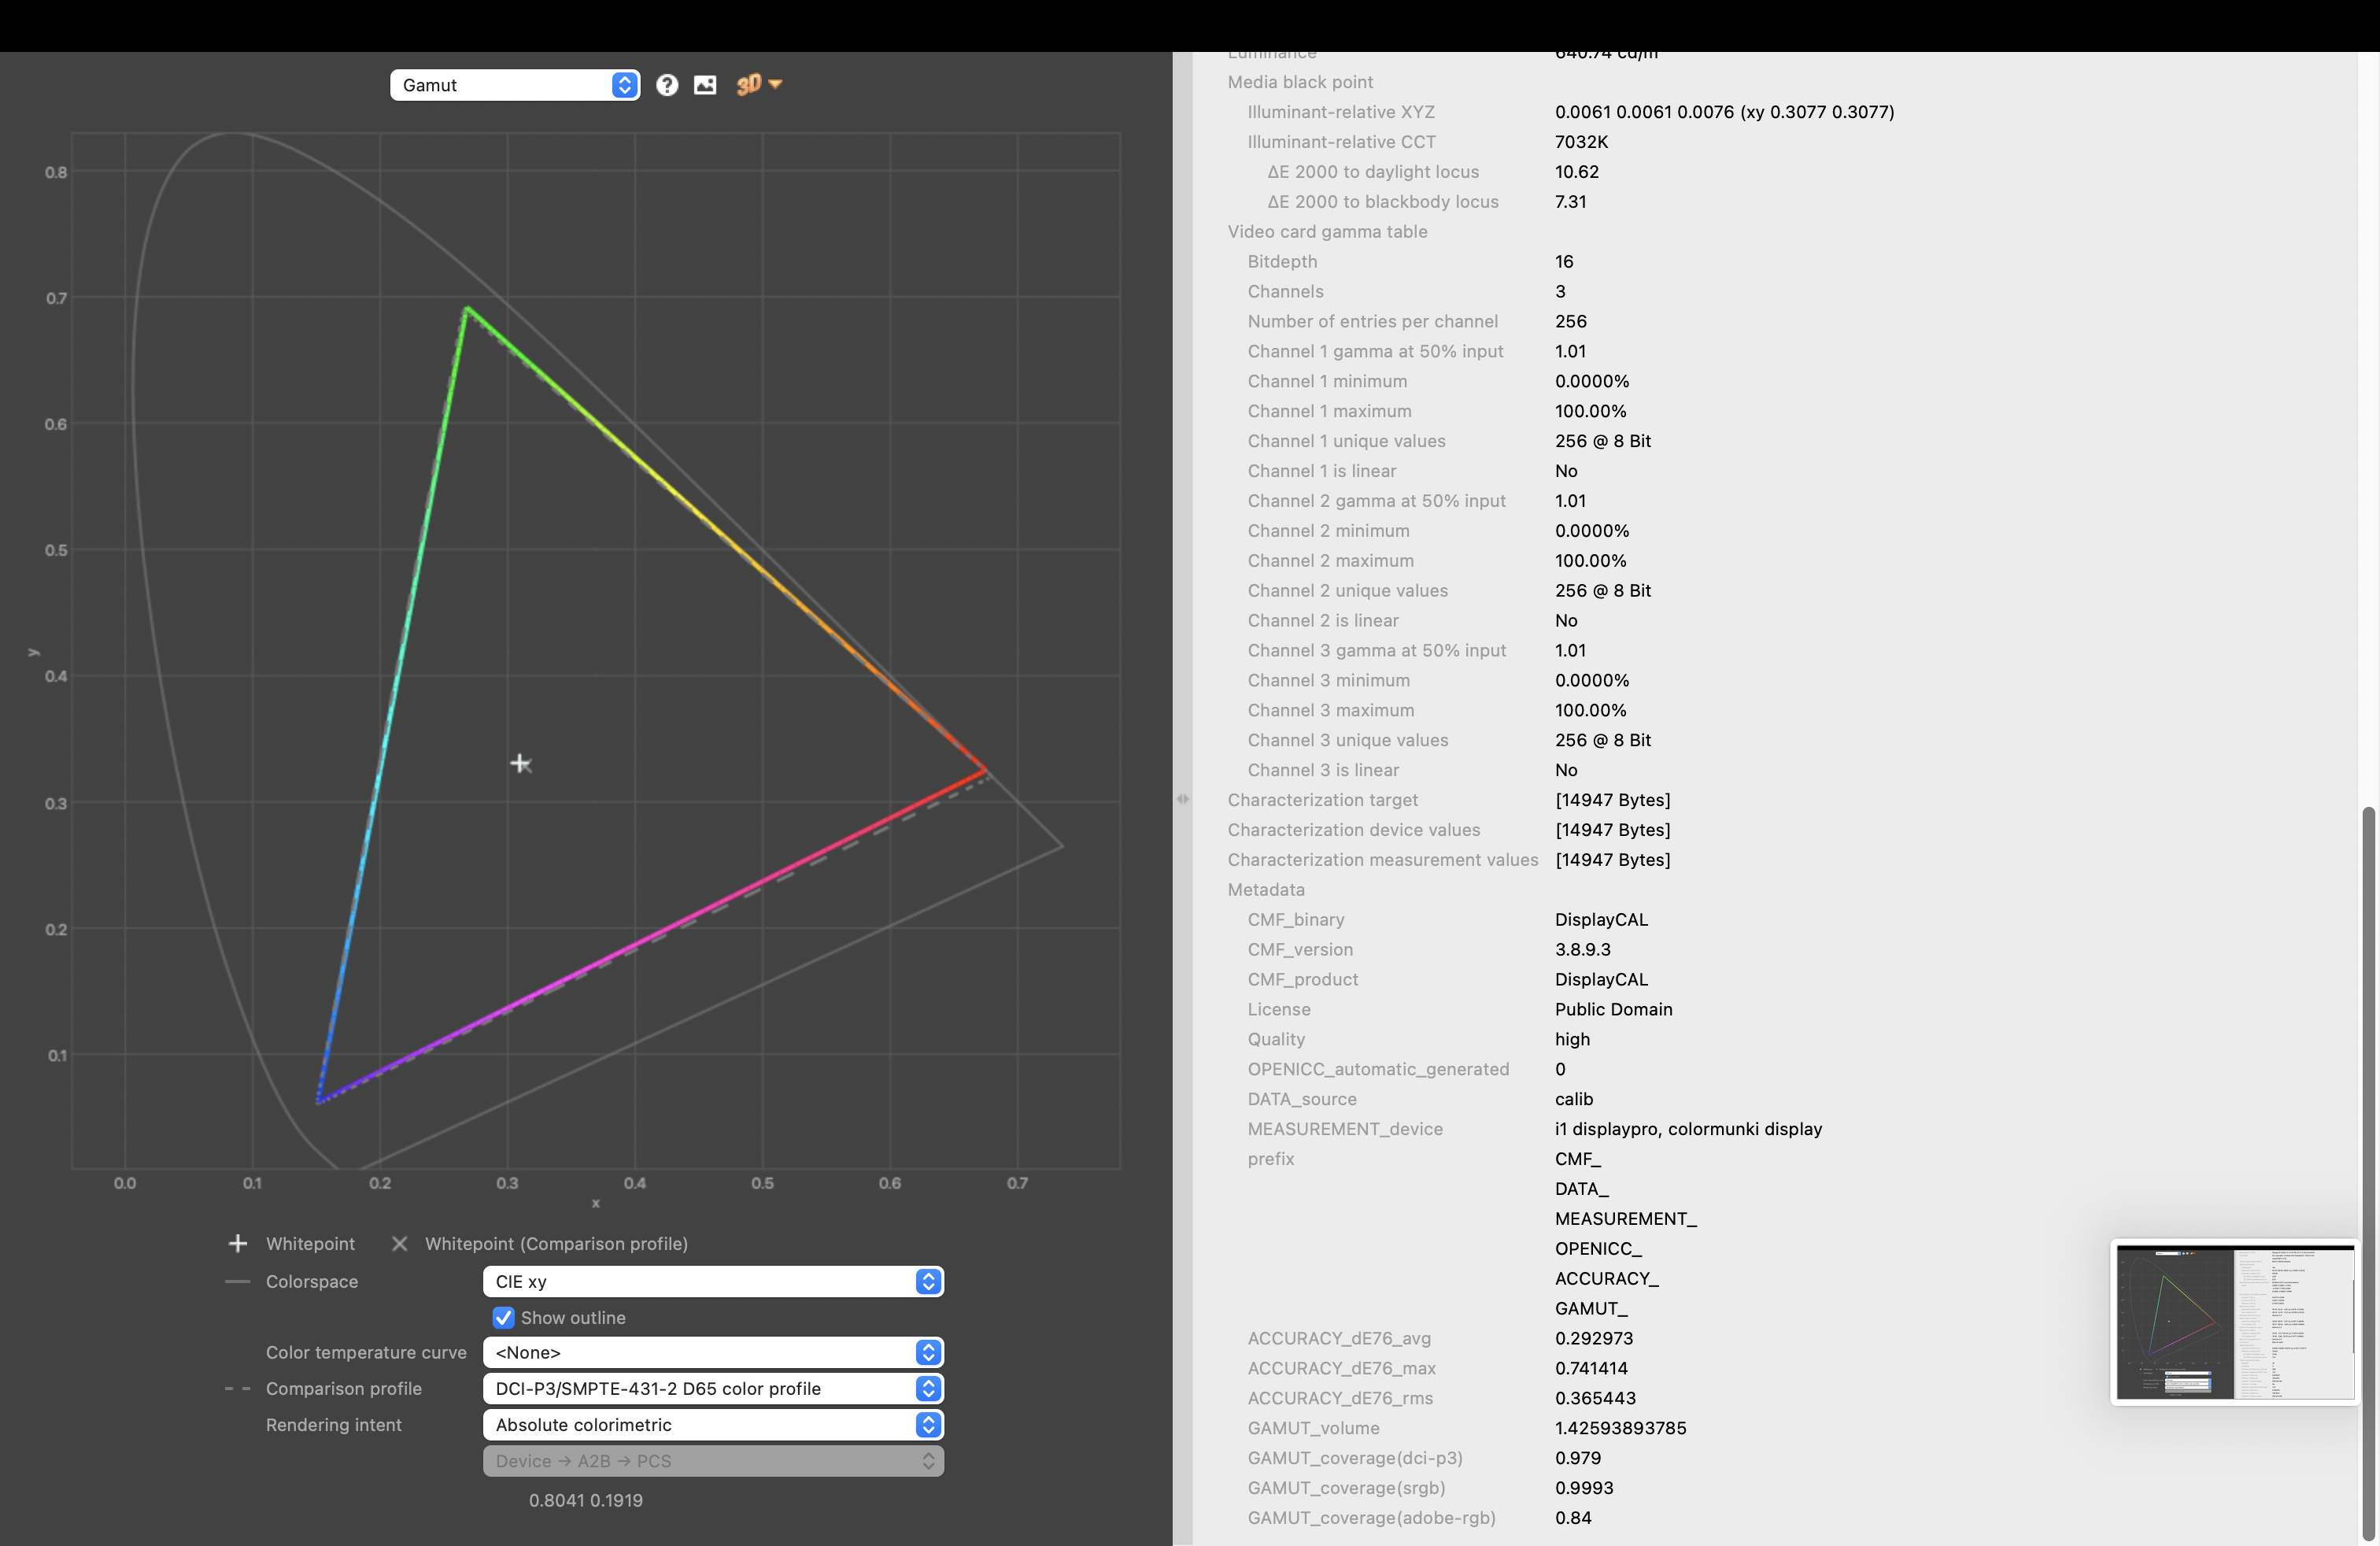Open the CIE xy colorspace dropdown
The height and width of the screenshot is (1546, 2380).
click(x=712, y=1281)
